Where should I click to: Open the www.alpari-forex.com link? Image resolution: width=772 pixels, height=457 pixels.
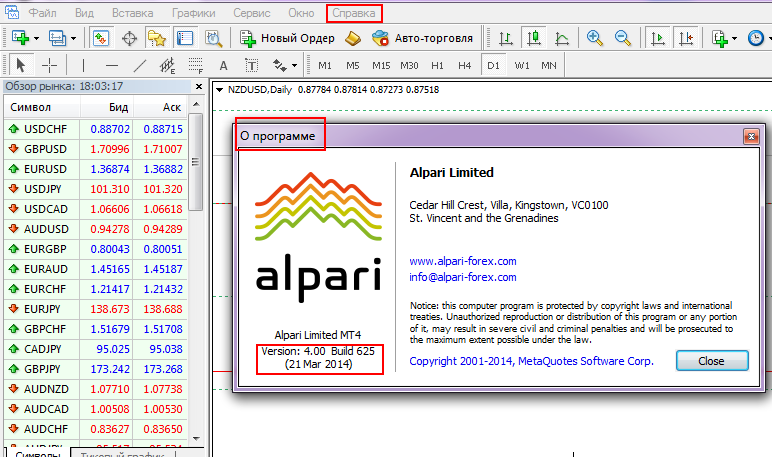[463, 261]
